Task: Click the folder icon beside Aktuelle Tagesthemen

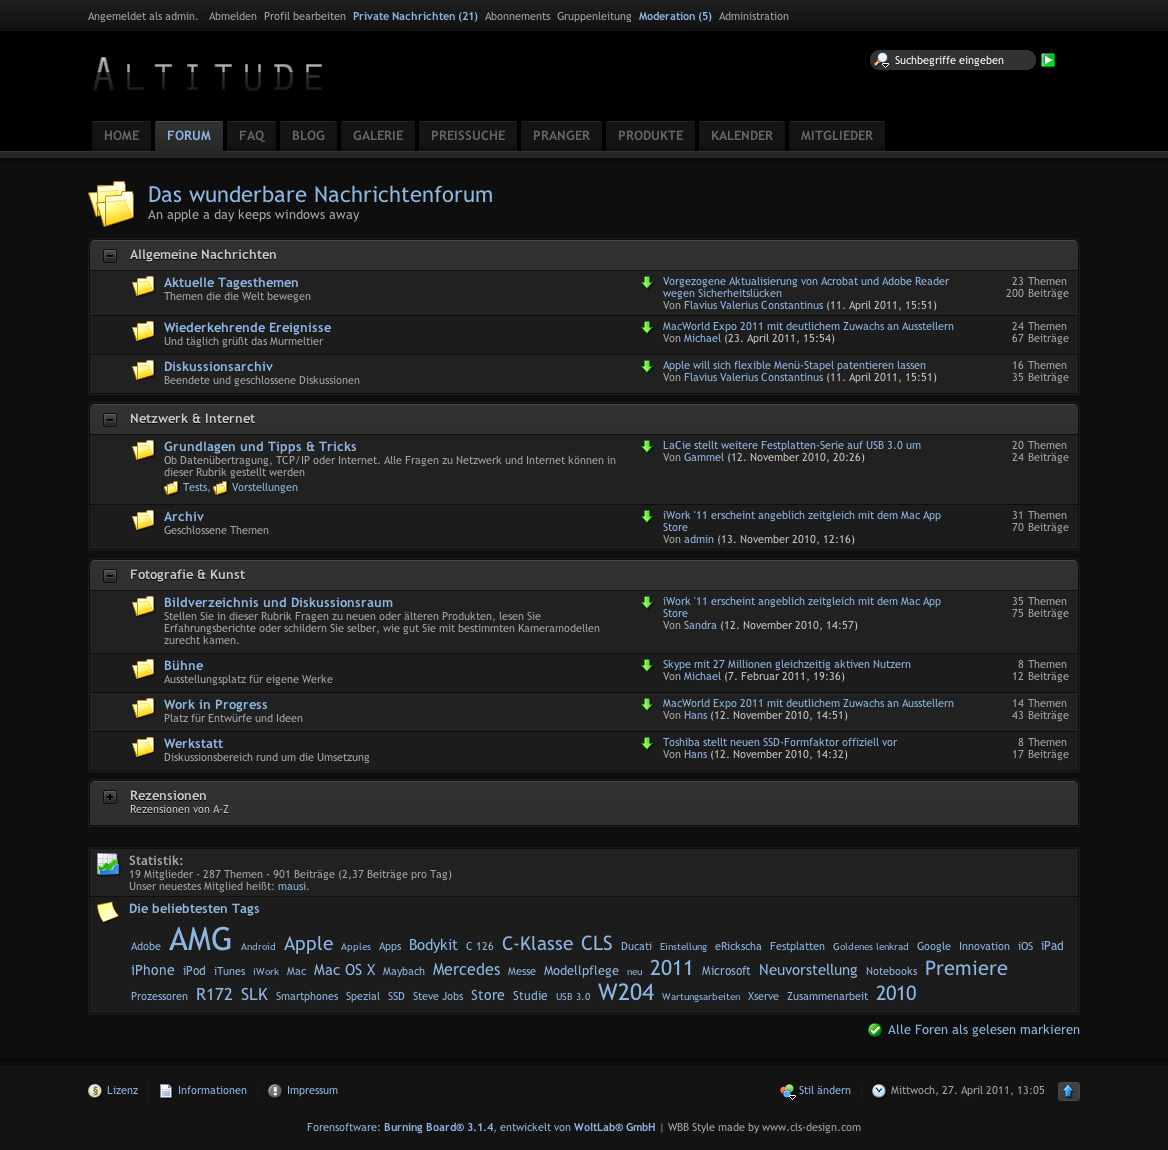Action: [x=144, y=286]
